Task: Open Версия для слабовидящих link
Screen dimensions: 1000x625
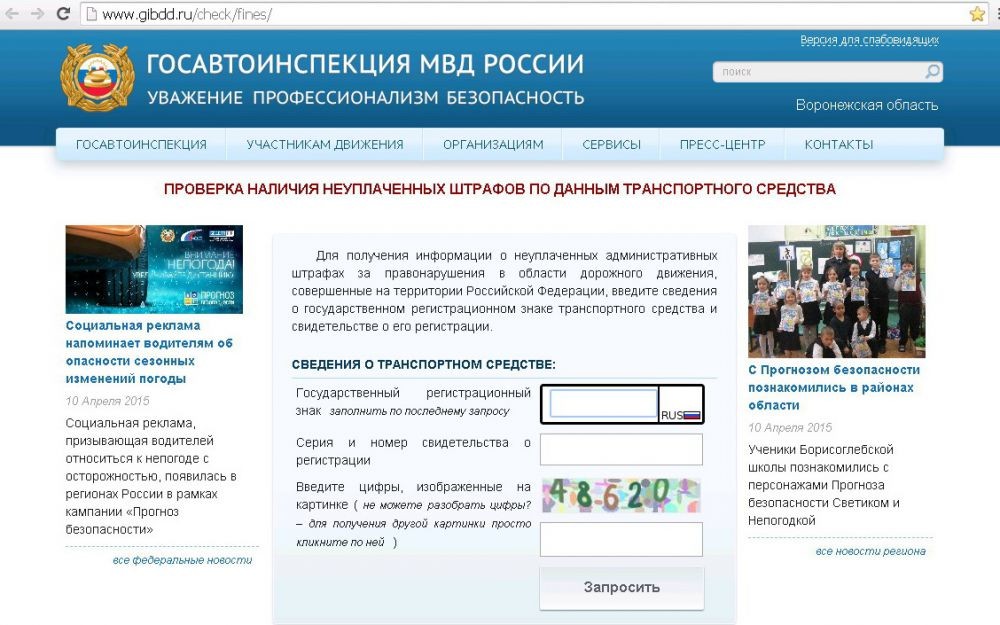Action: [x=869, y=40]
